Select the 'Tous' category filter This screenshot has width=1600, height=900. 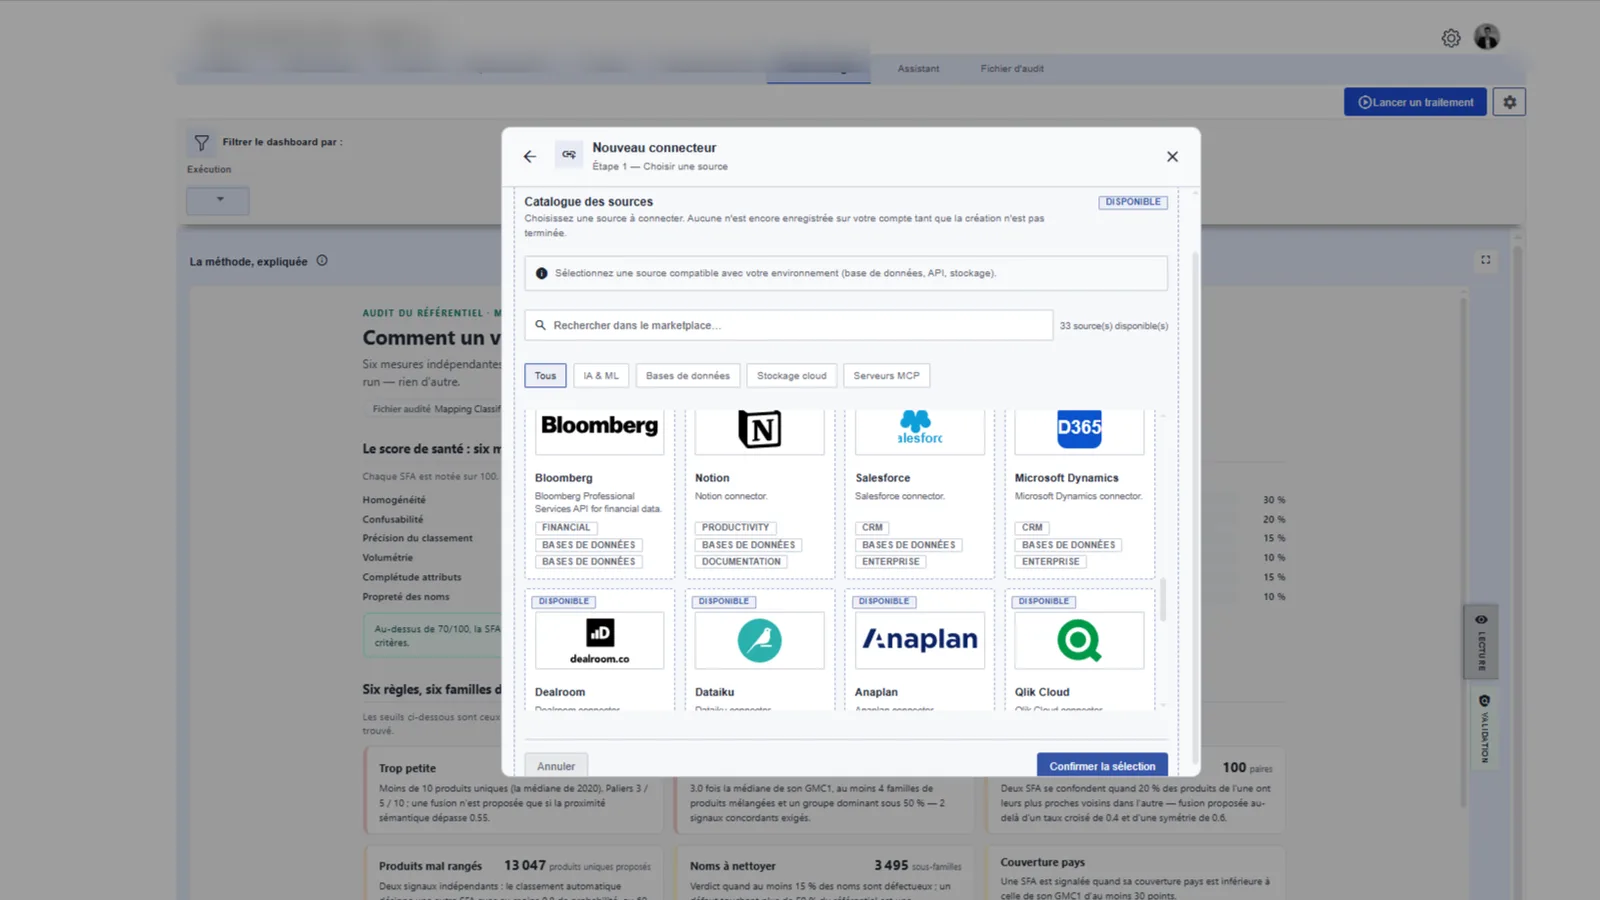tap(545, 376)
